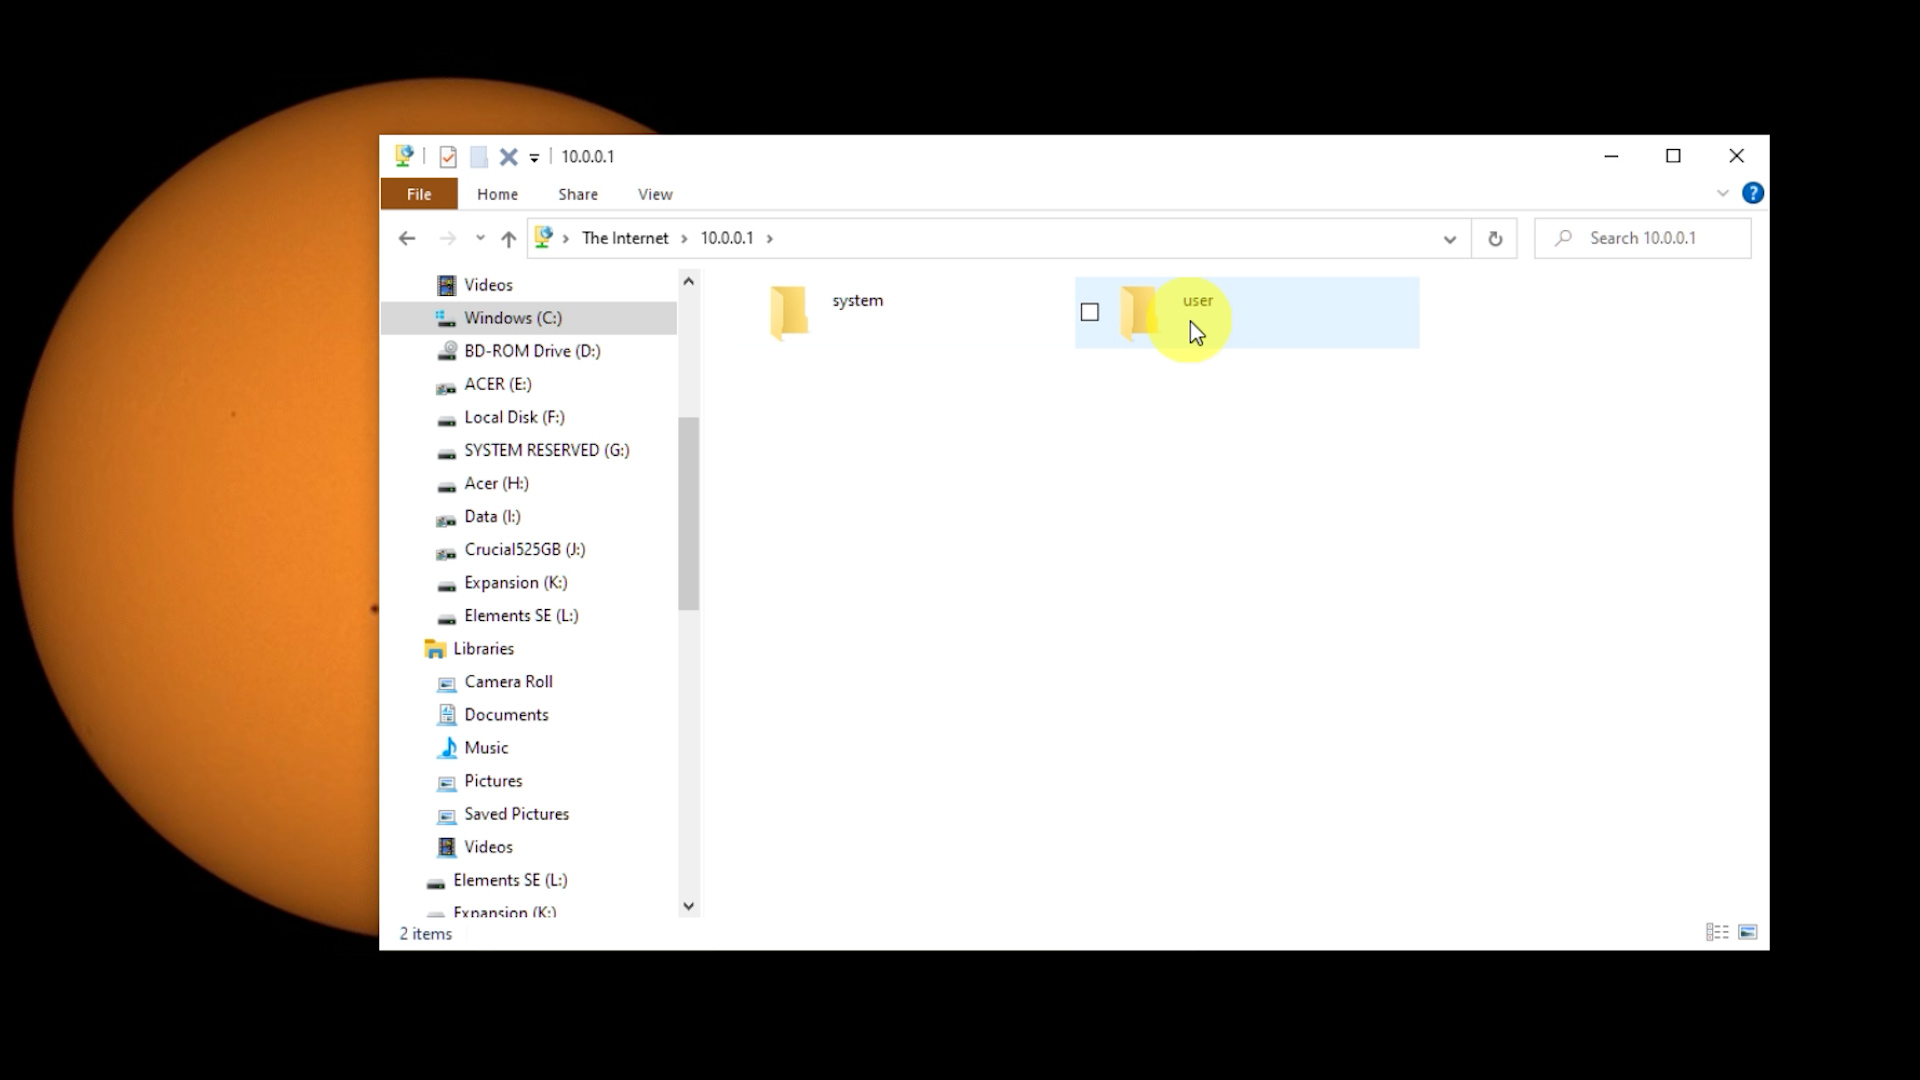The width and height of the screenshot is (1920, 1080).
Task: Click the network location icon in title bar
Action: pos(404,156)
